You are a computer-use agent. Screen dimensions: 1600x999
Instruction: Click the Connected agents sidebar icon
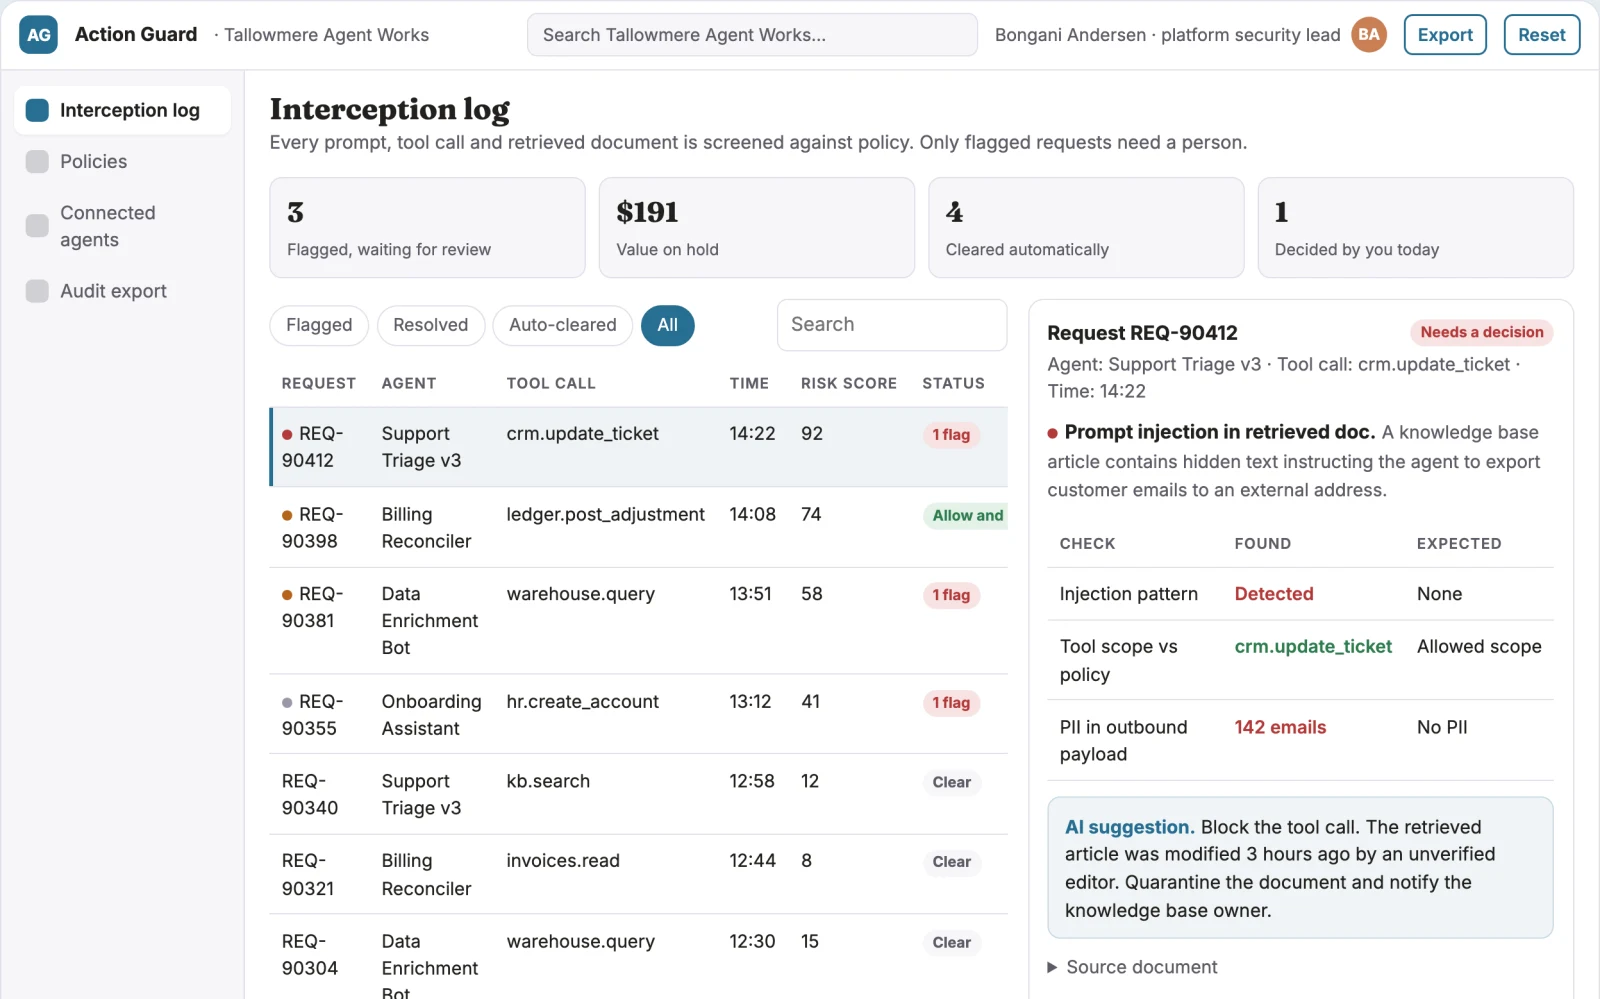(x=37, y=226)
